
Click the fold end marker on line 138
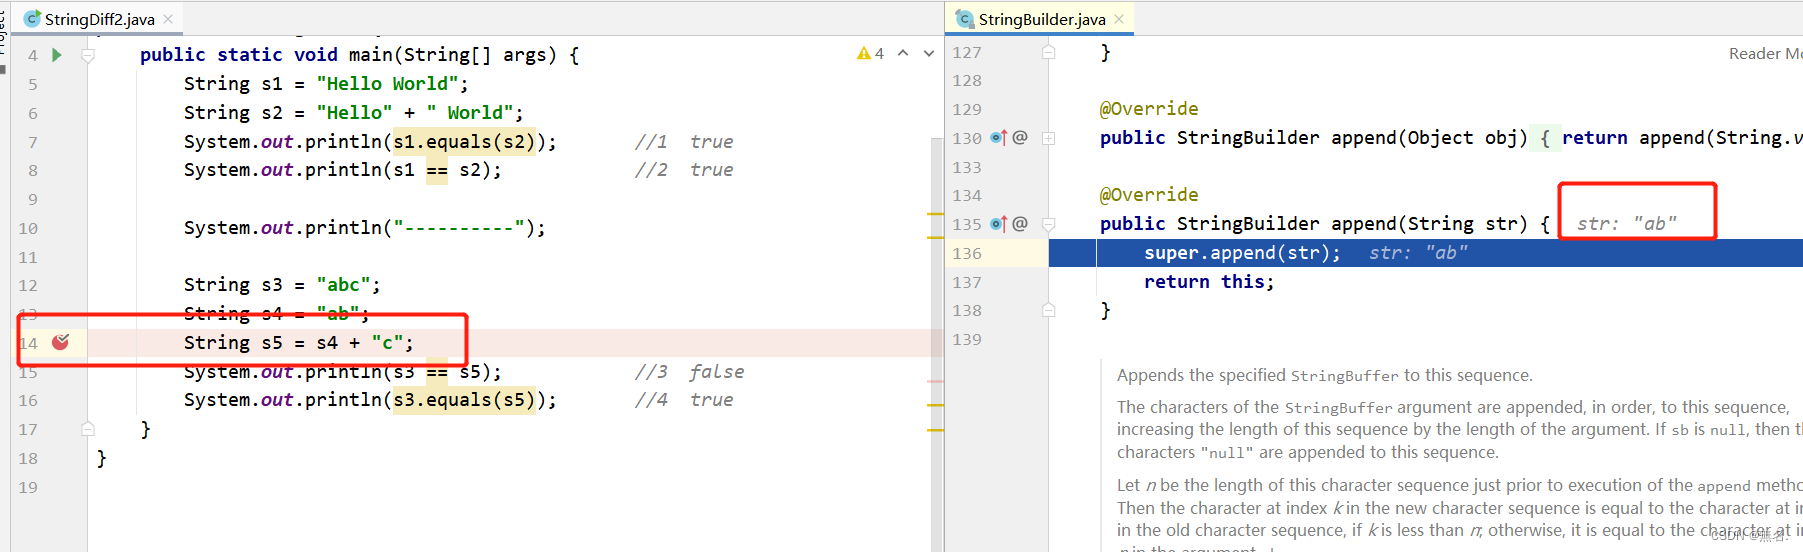coord(1049,310)
